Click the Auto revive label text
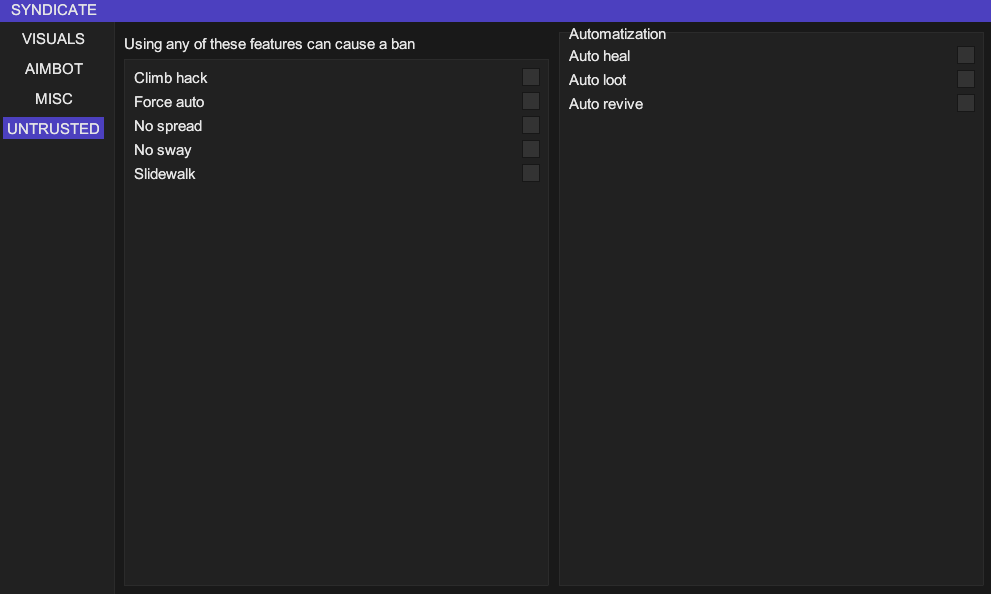Viewport: 991px width, 594px height. pos(606,104)
